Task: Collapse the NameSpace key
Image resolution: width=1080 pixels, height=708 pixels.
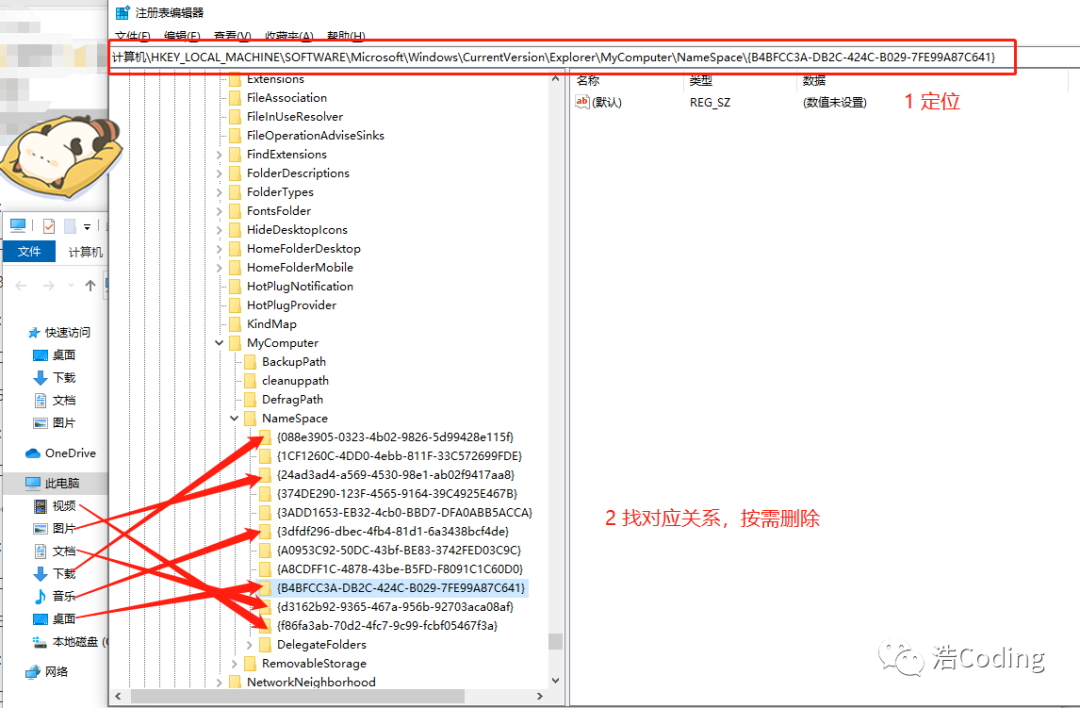Action: click(x=234, y=418)
